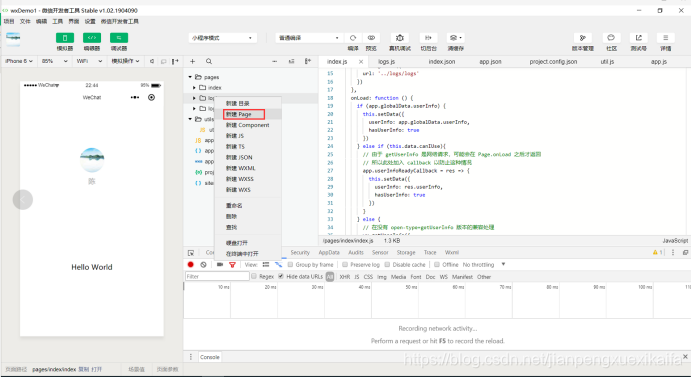The width and height of the screenshot is (692, 378).
Task: Click the large request rows view icon
Action: 266,265
